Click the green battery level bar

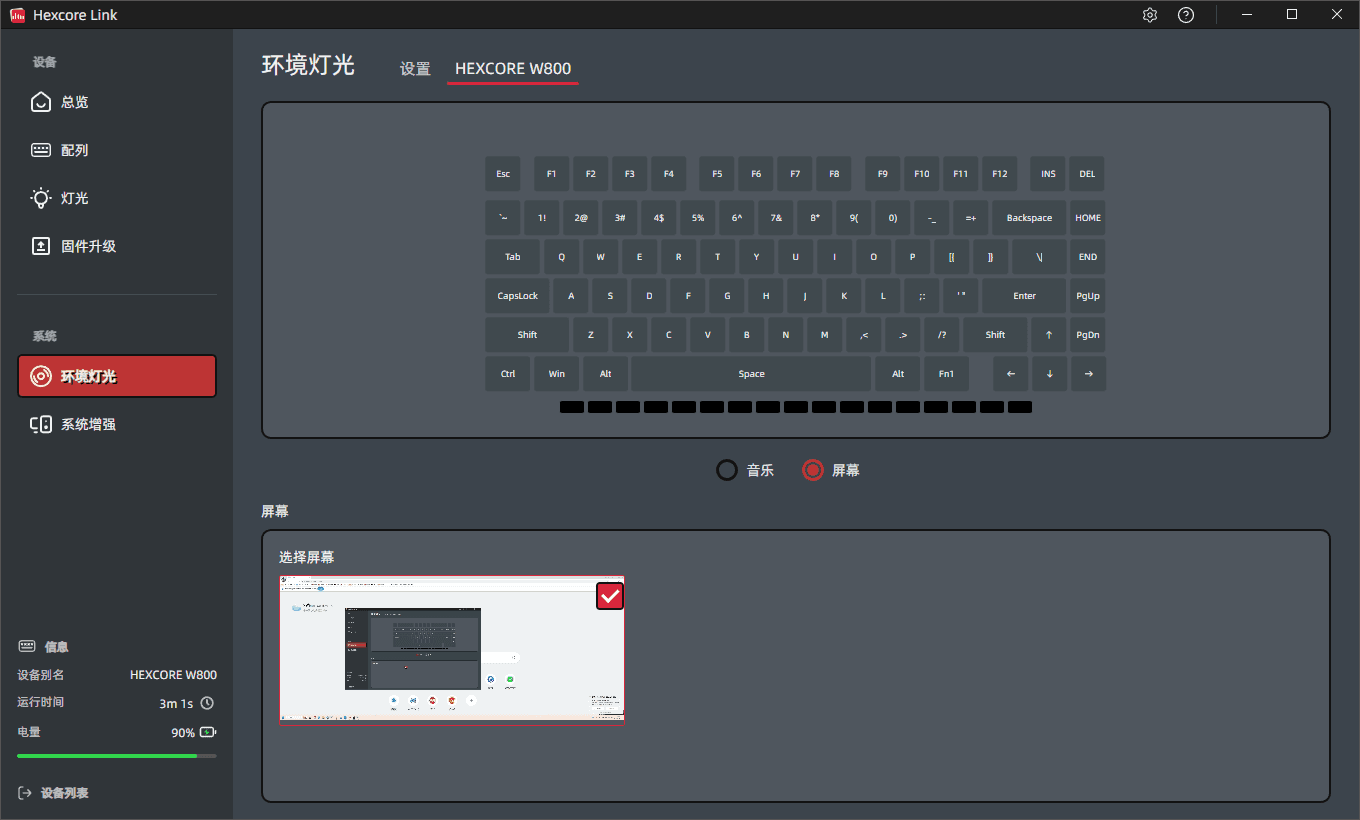107,756
